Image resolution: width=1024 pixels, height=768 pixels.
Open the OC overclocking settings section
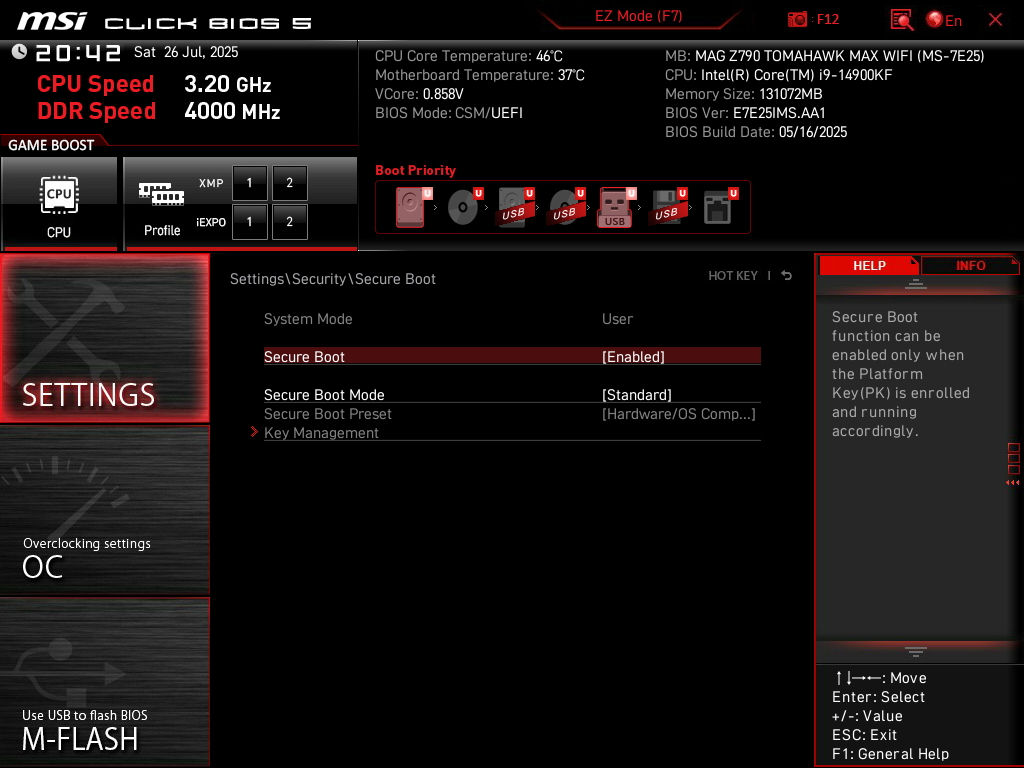[105, 510]
